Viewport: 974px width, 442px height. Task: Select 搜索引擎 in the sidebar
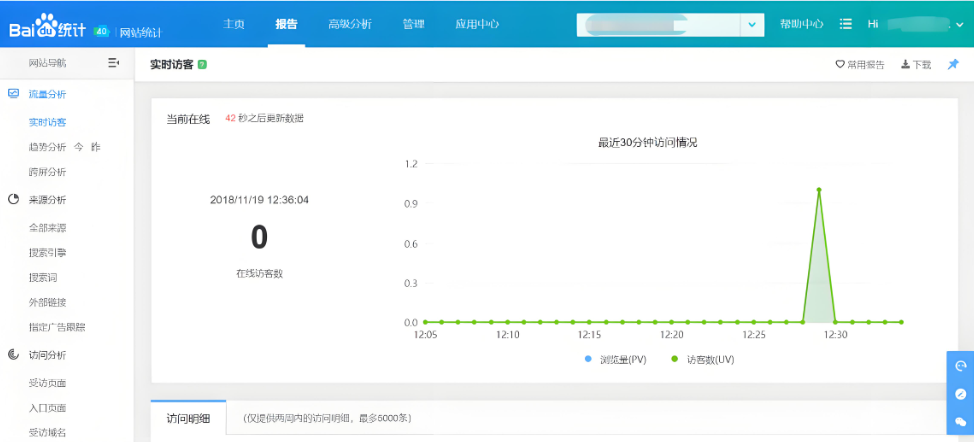click(x=48, y=253)
